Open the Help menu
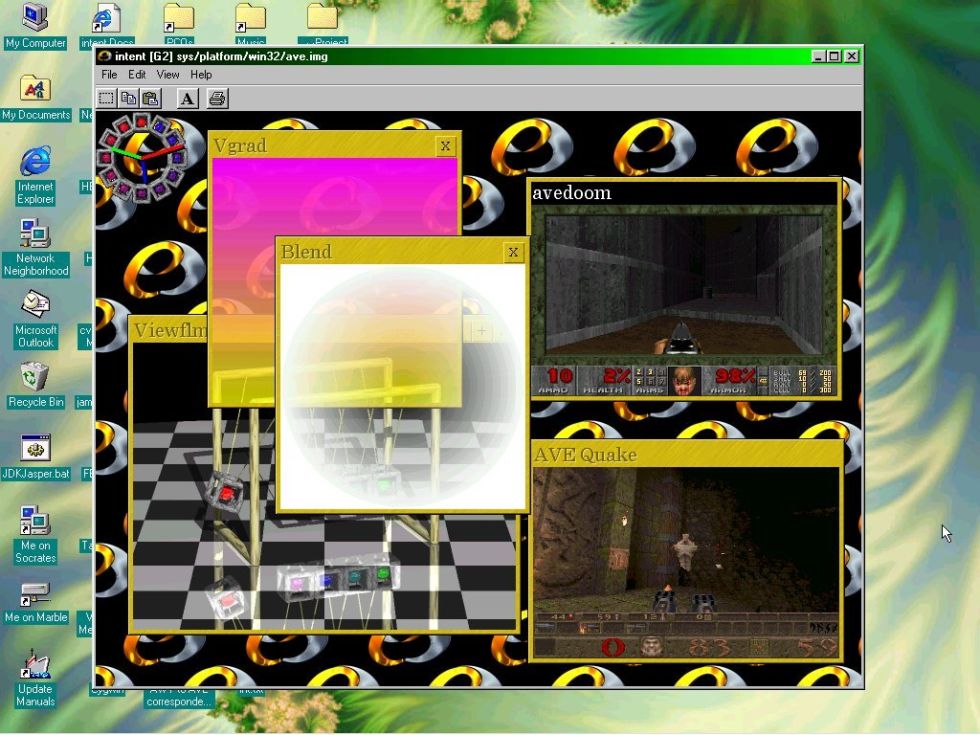This screenshot has width=980, height=735. coord(199,74)
